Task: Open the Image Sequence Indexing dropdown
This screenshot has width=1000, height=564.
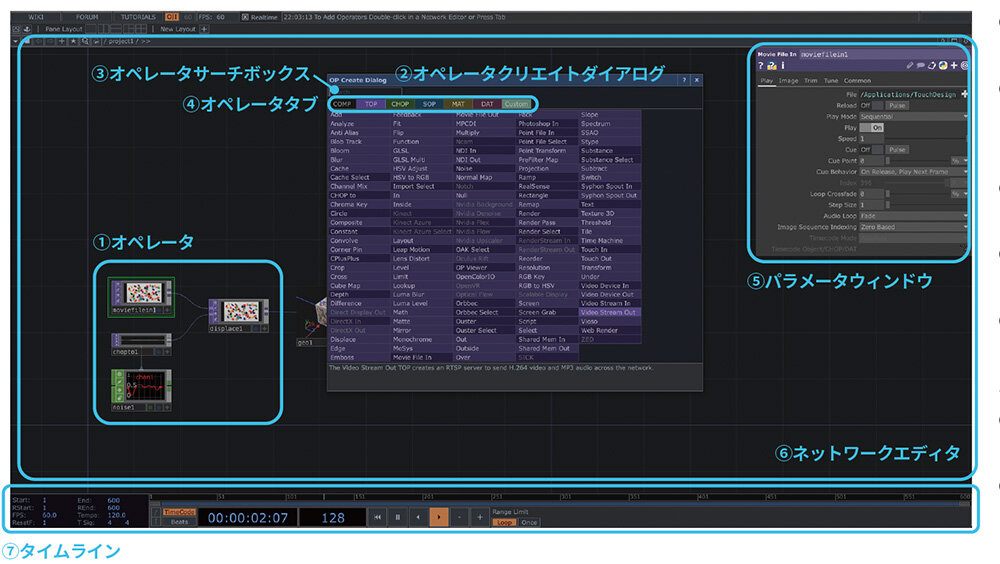Action: [913, 227]
